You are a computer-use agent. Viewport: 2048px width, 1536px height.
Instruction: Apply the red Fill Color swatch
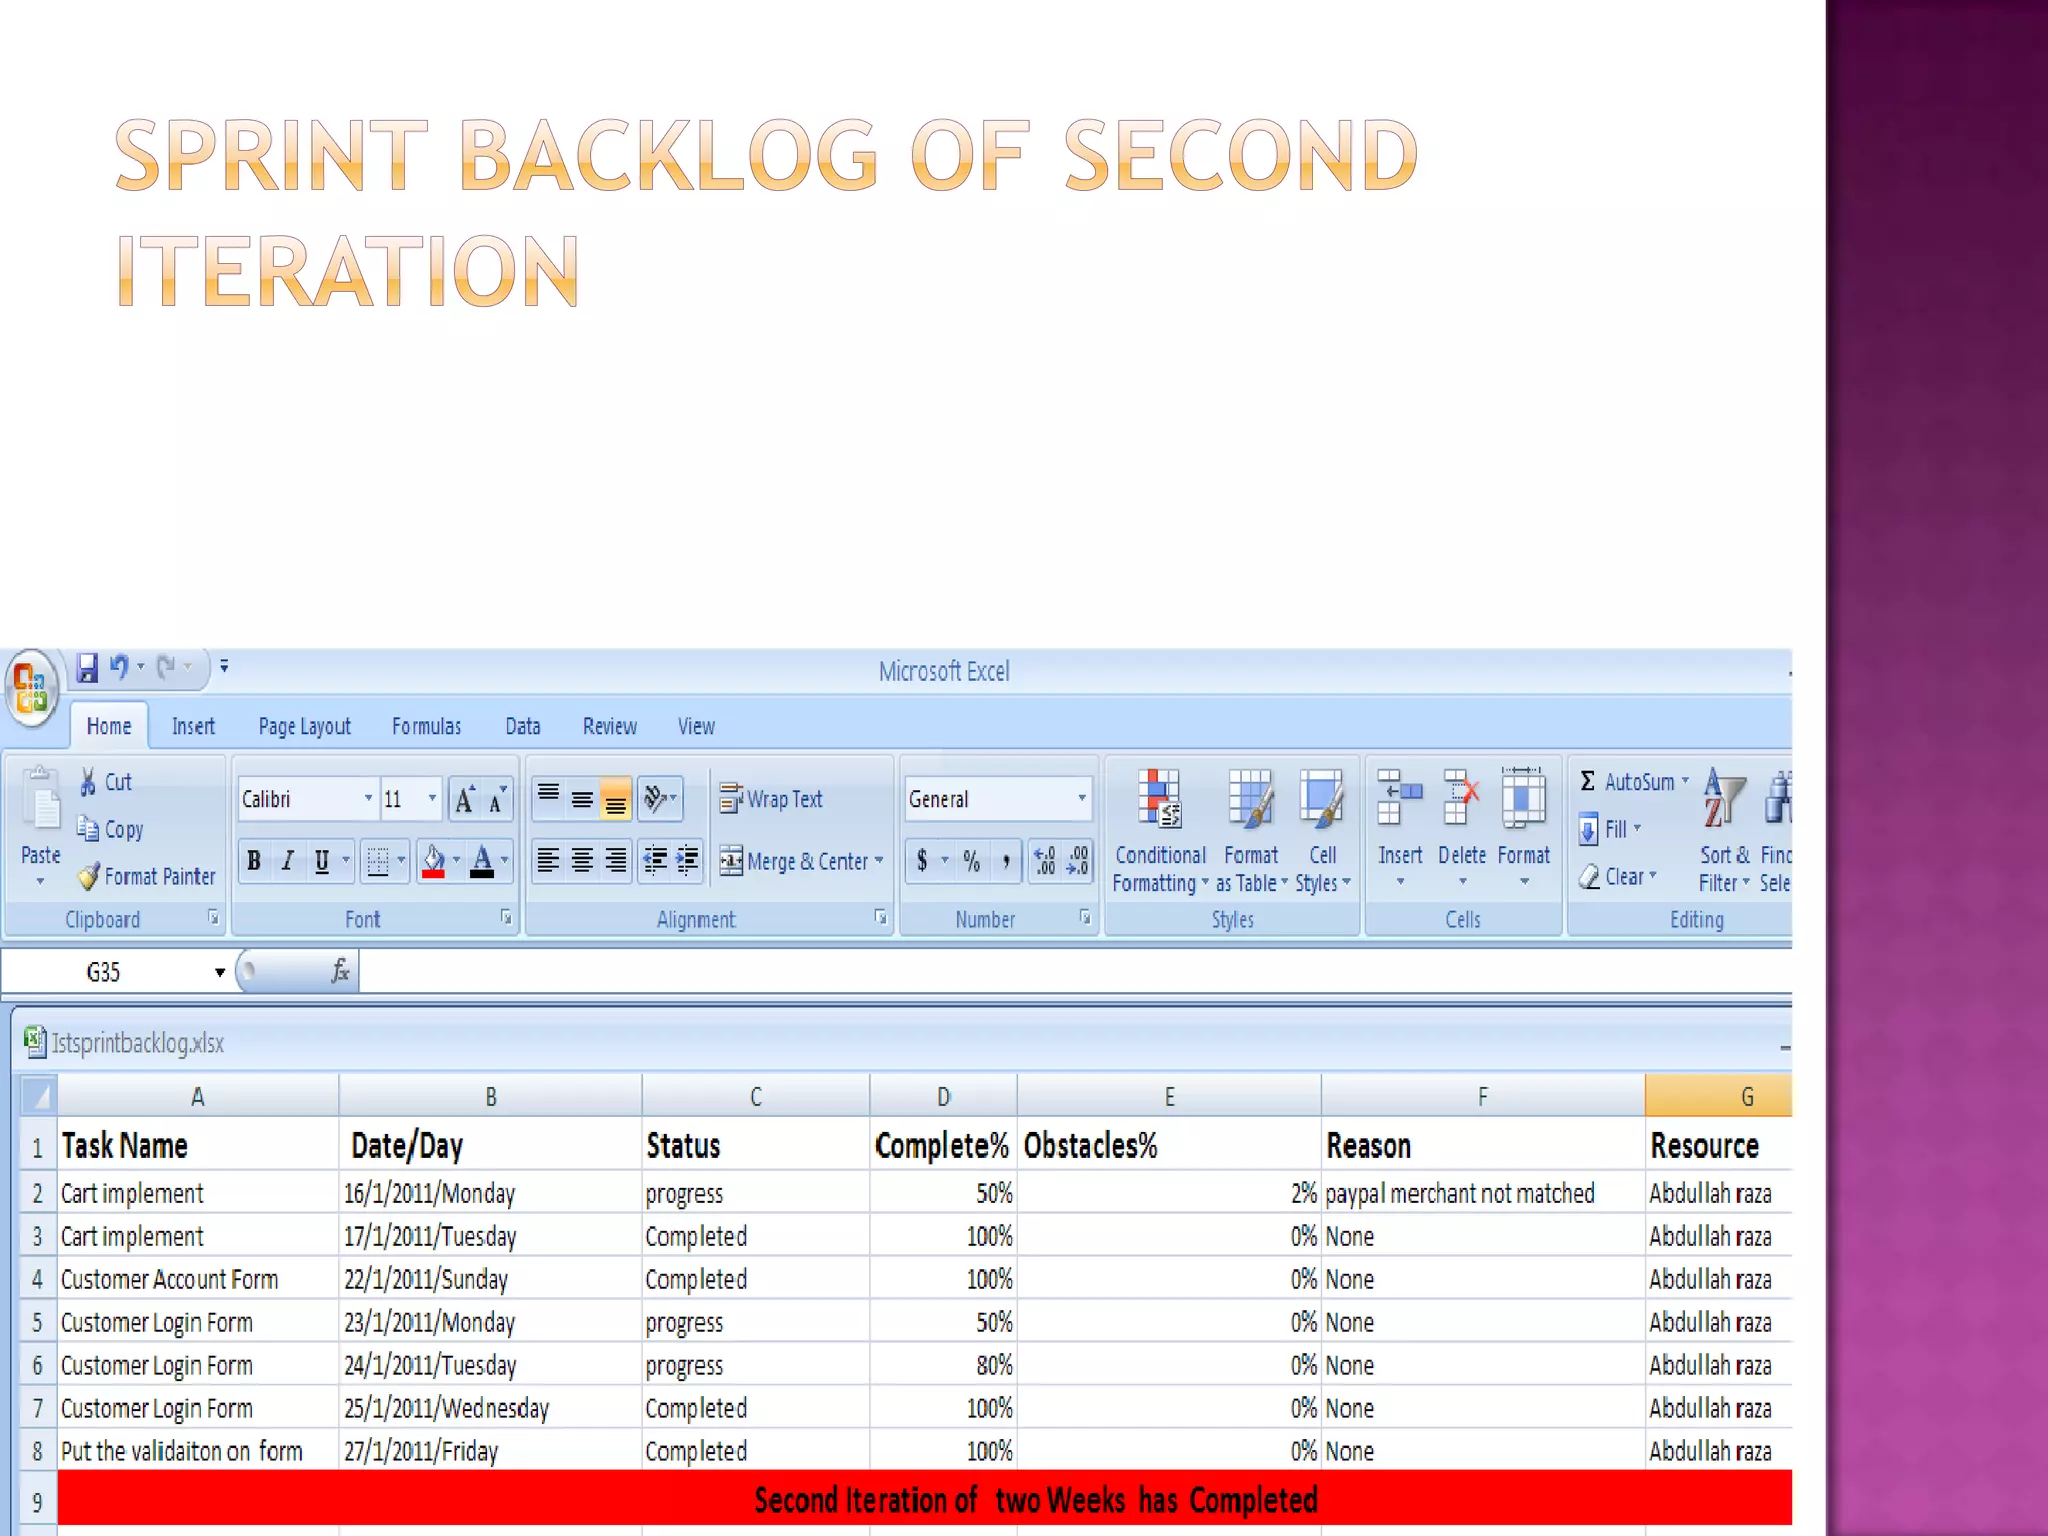[x=434, y=861]
